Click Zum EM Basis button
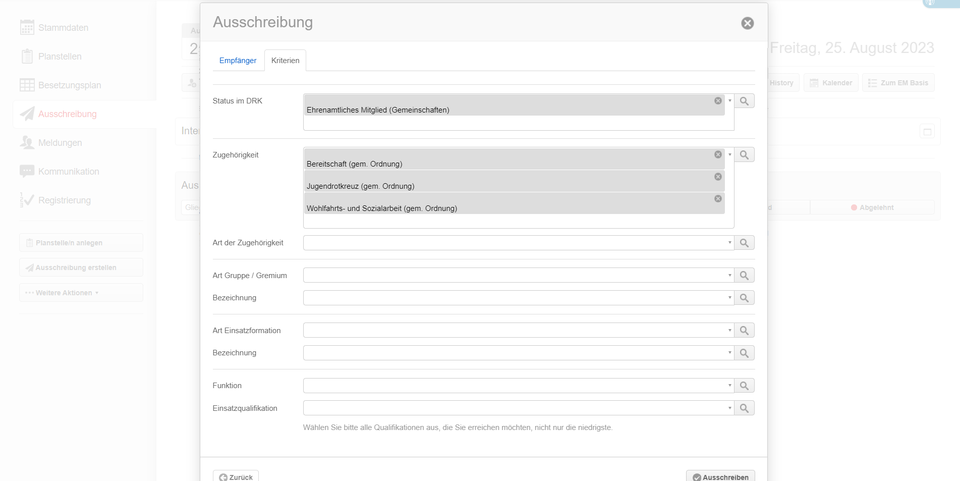This screenshot has width=960, height=481. pos(898,83)
